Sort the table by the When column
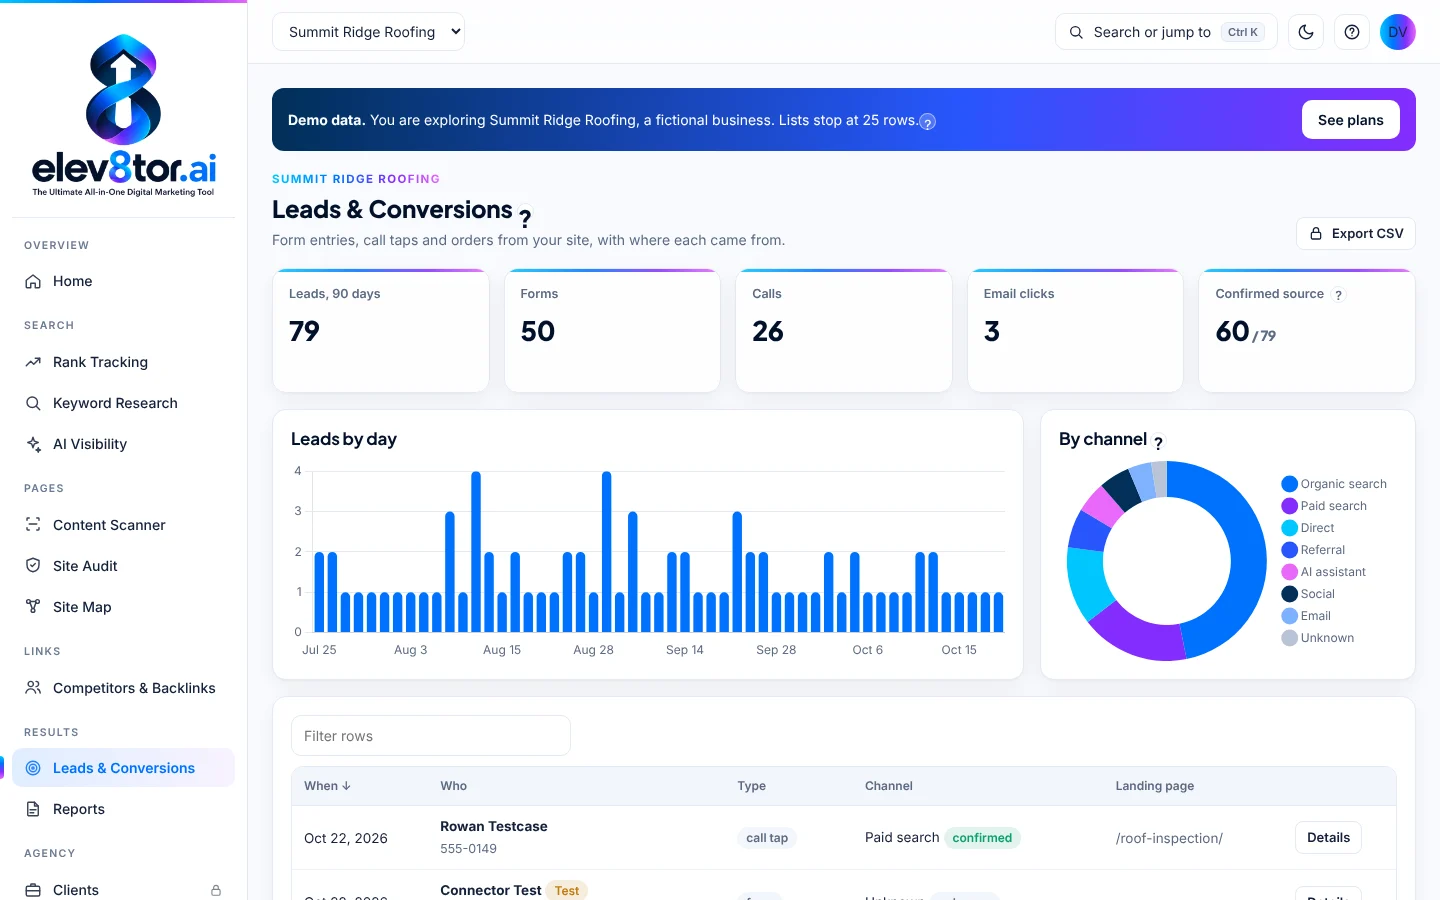This screenshot has width=1440, height=900. [327, 786]
